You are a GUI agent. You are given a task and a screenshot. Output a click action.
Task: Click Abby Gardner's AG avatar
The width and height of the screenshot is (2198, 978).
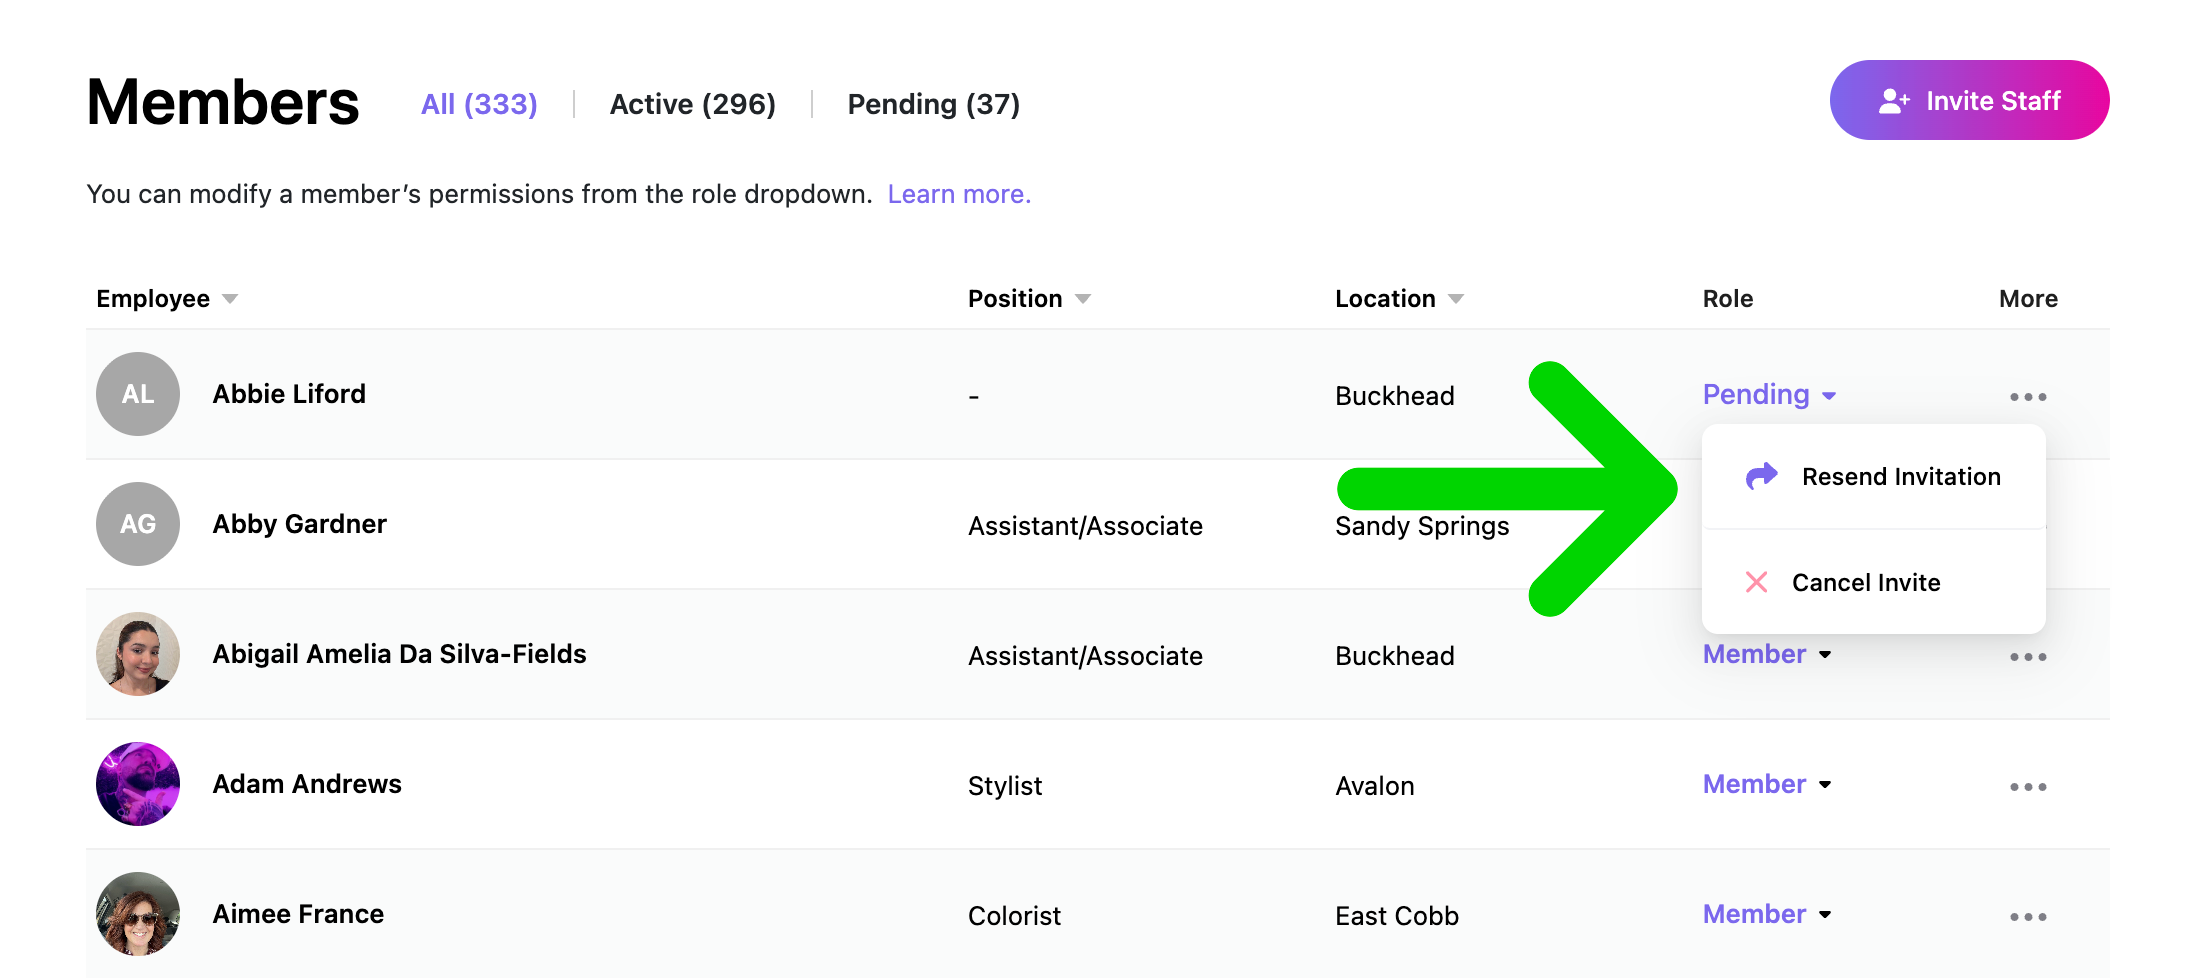tap(138, 524)
